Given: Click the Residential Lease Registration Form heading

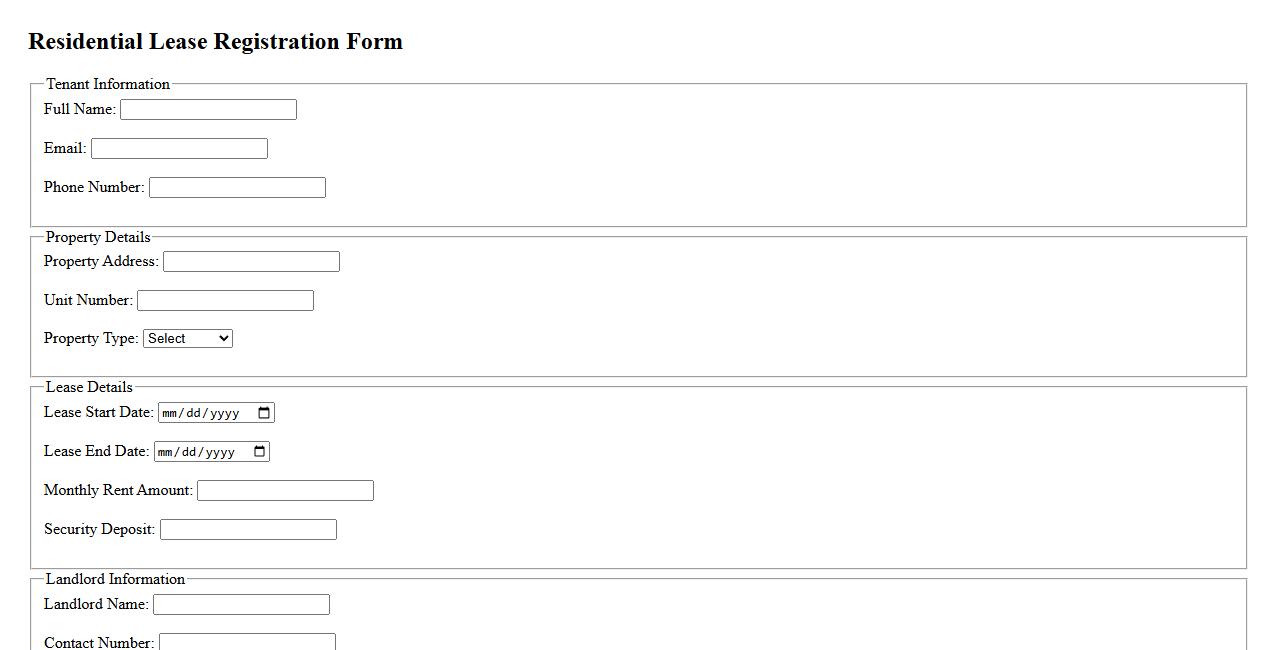Looking at the screenshot, I should (x=215, y=42).
